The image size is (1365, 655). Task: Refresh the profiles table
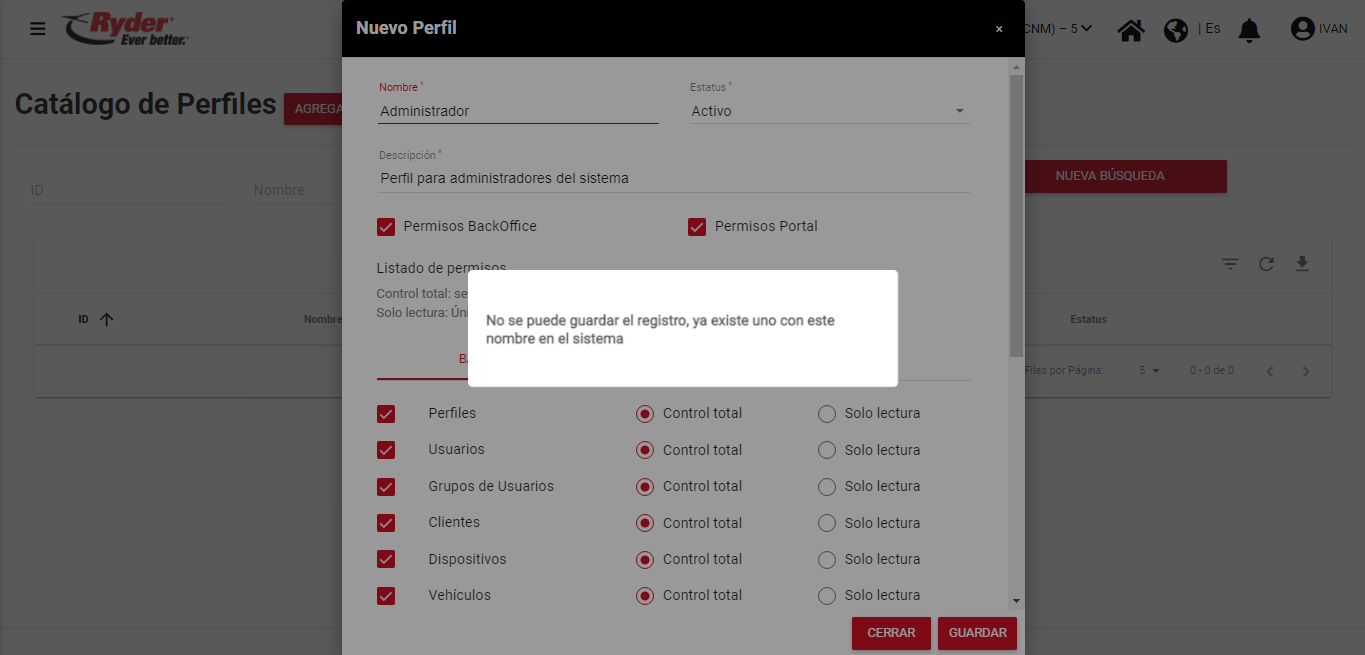(1266, 264)
